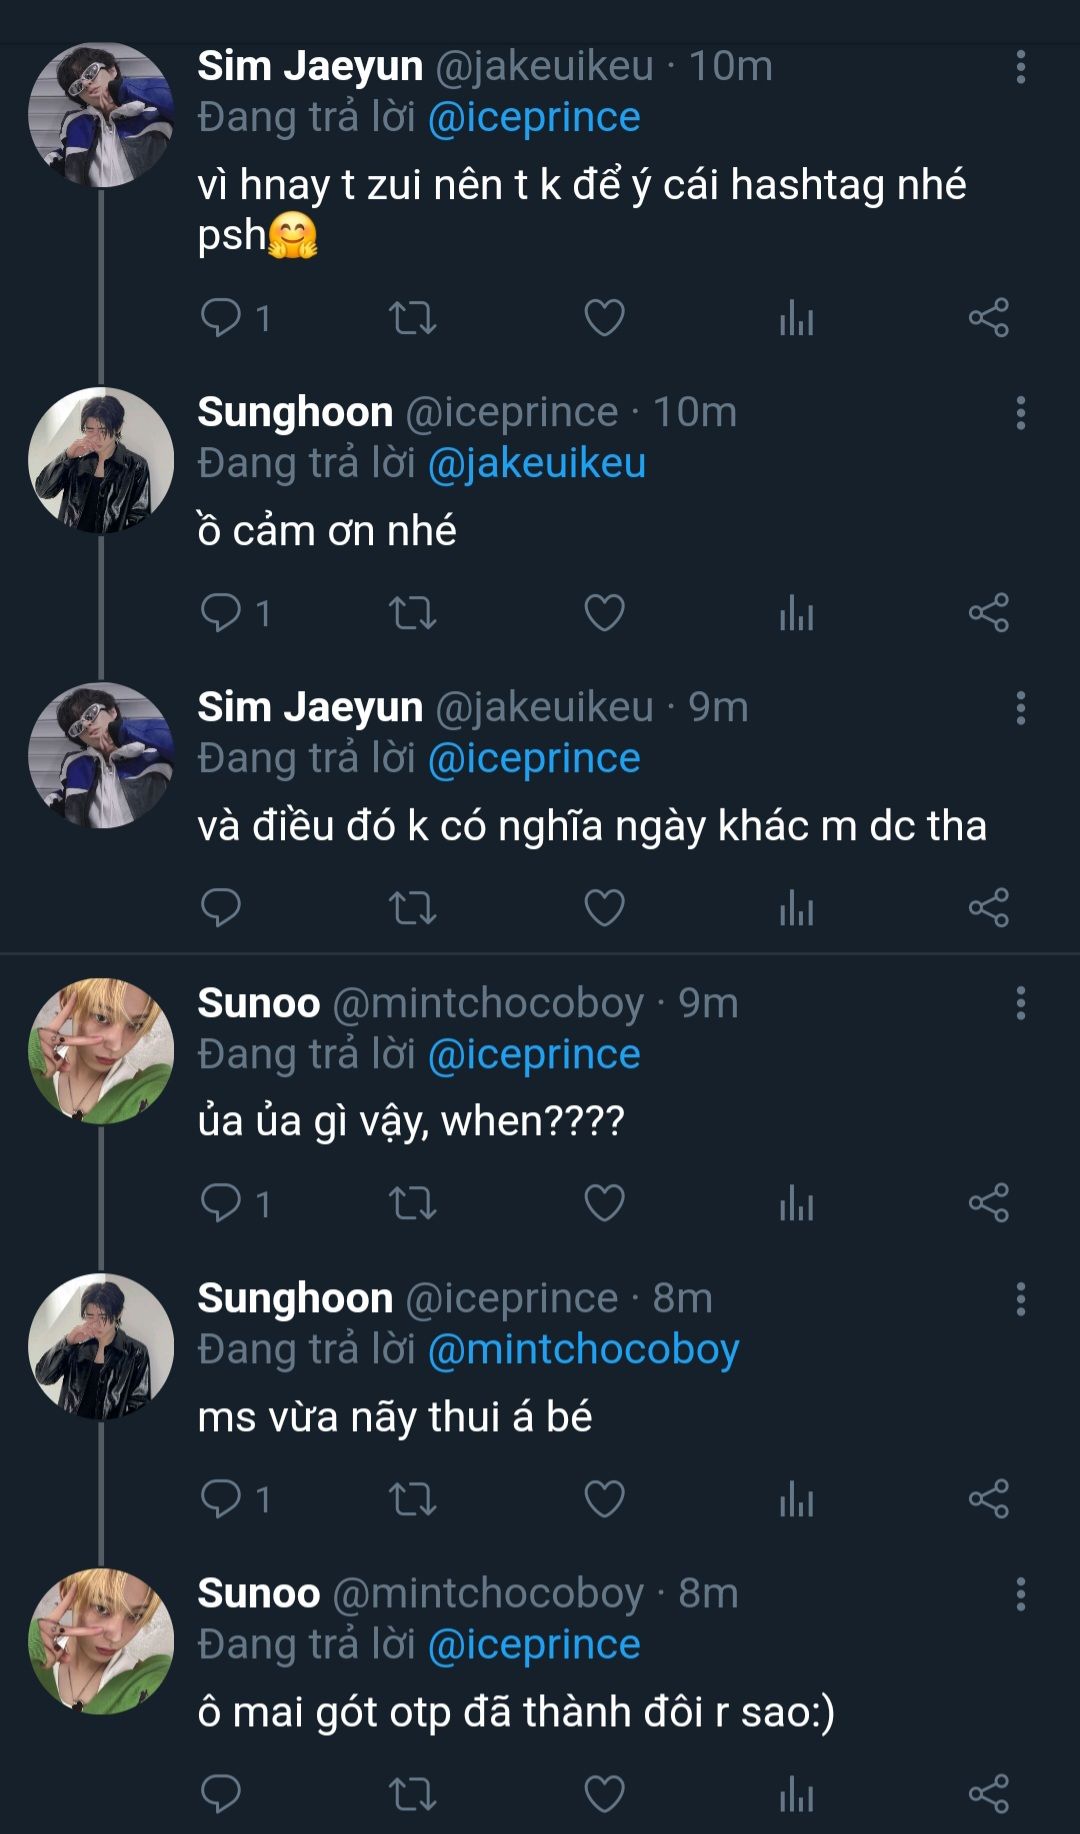1080x1834 pixels.
Task: Share Sunghoon's "ms vừa nãy" tweet
Action: tap(988, 1499)
